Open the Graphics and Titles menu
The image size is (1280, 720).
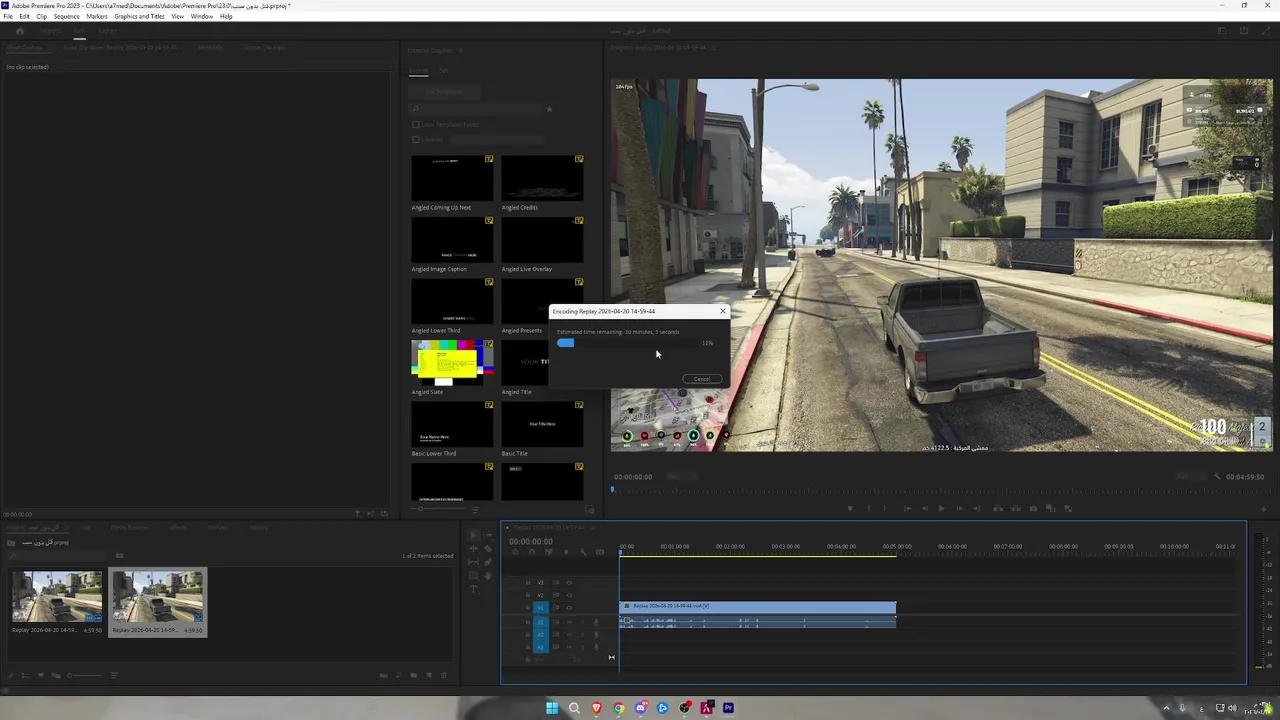coord(139,16)
